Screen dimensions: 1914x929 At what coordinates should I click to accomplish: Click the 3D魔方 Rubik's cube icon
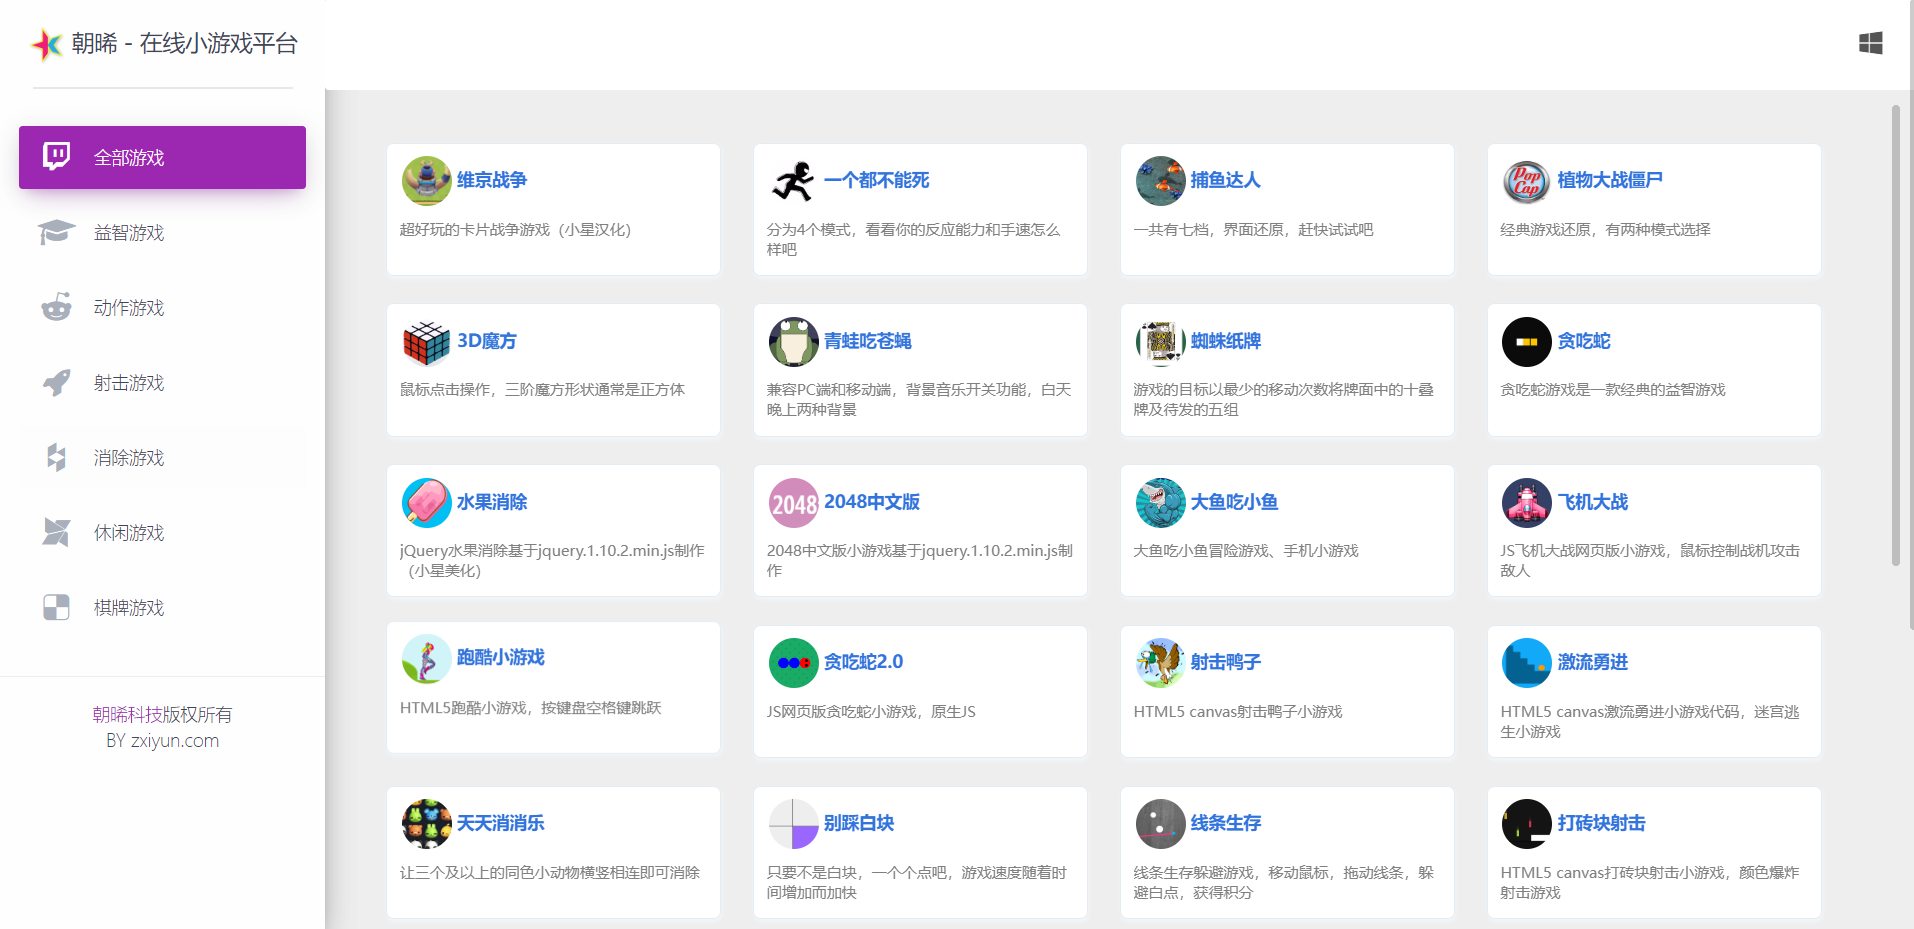pos(426,341)
